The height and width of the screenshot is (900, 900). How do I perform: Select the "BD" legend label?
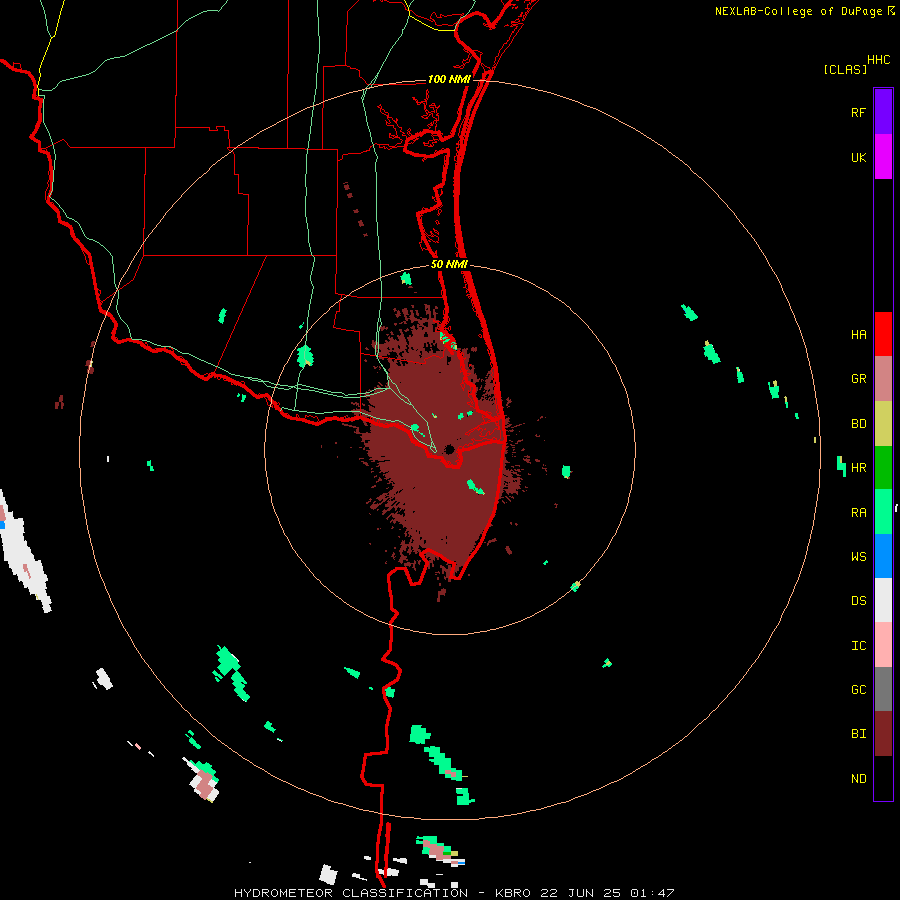[x=858, y=424]
